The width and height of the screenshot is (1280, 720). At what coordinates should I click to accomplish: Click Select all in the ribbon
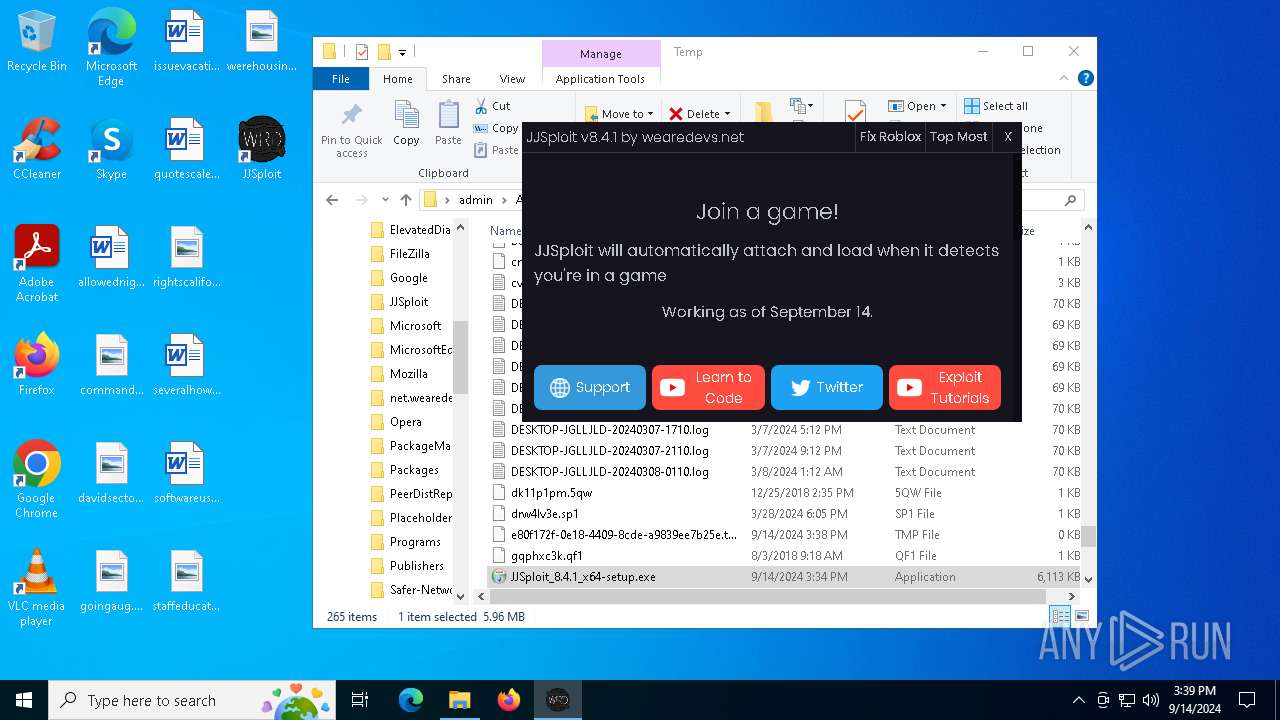click(996, 106)
